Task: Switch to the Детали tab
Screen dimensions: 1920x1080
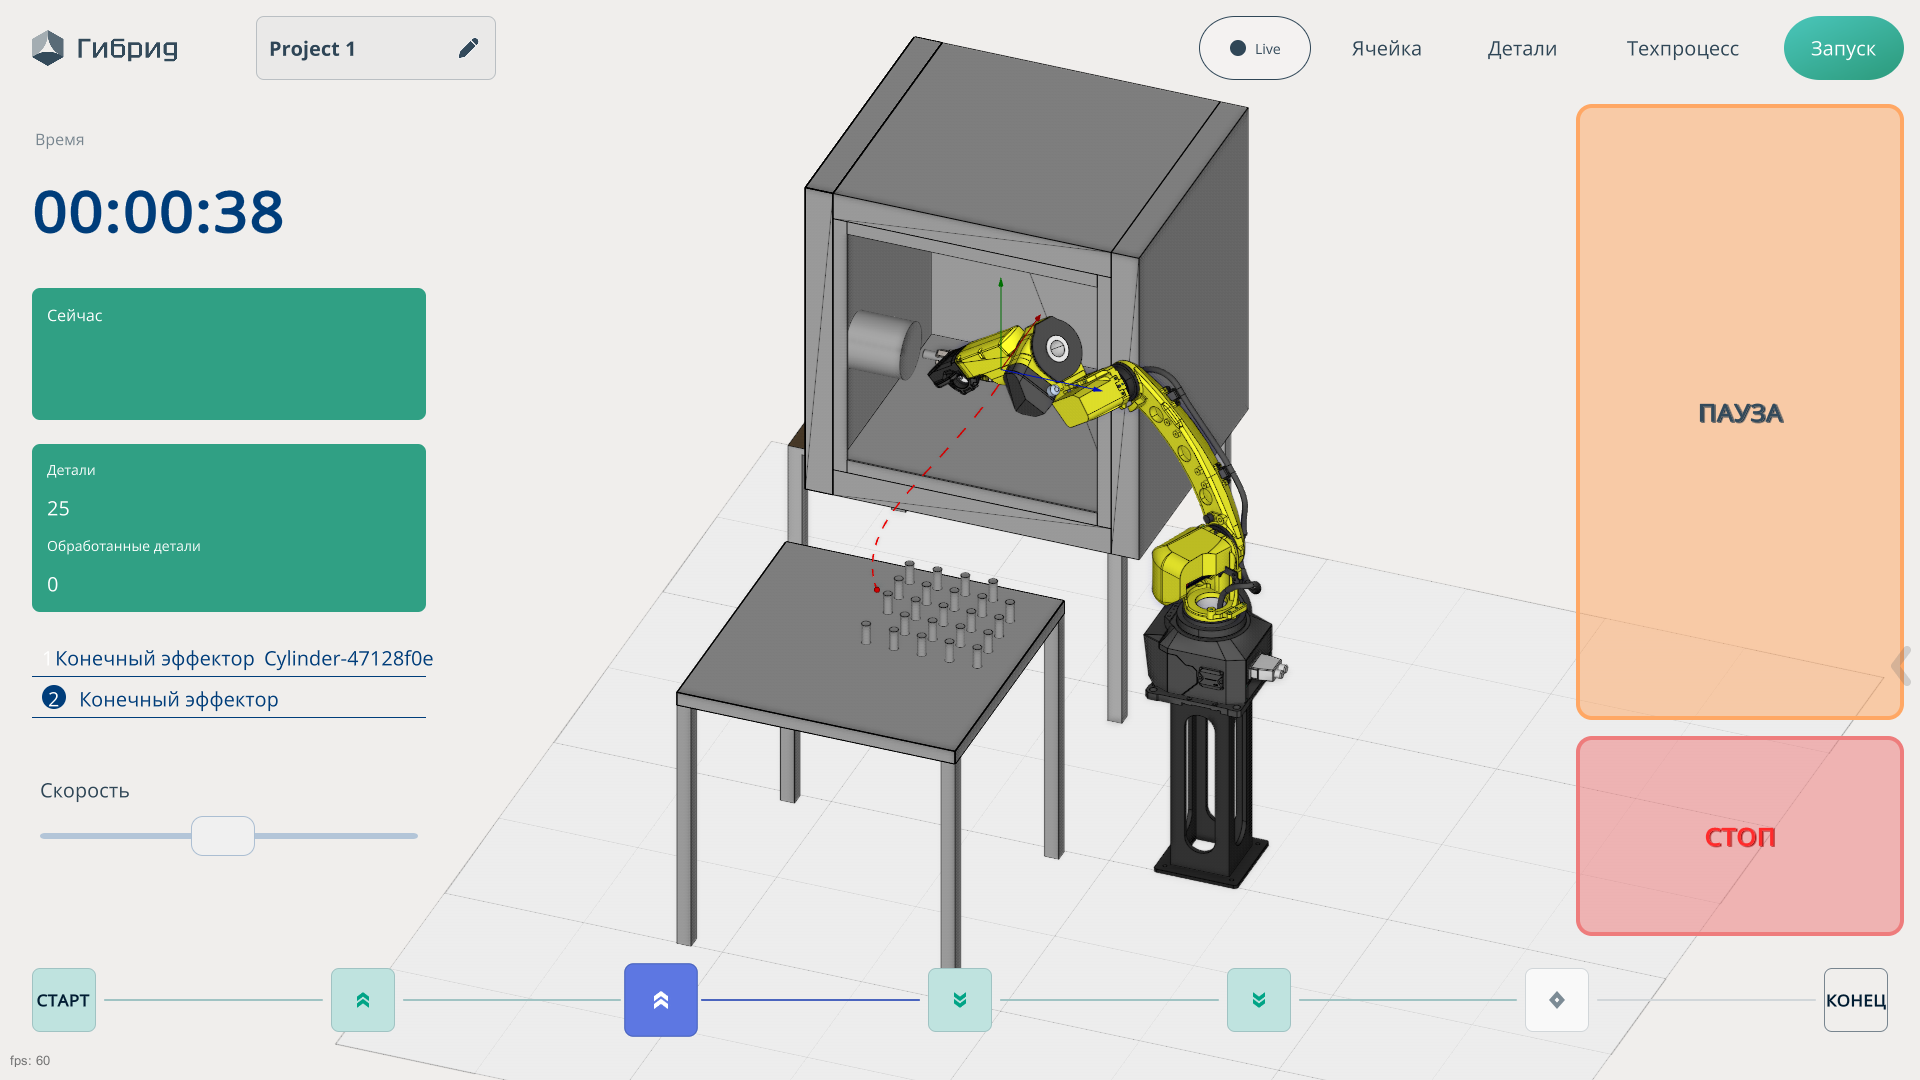Action: 1521,48
